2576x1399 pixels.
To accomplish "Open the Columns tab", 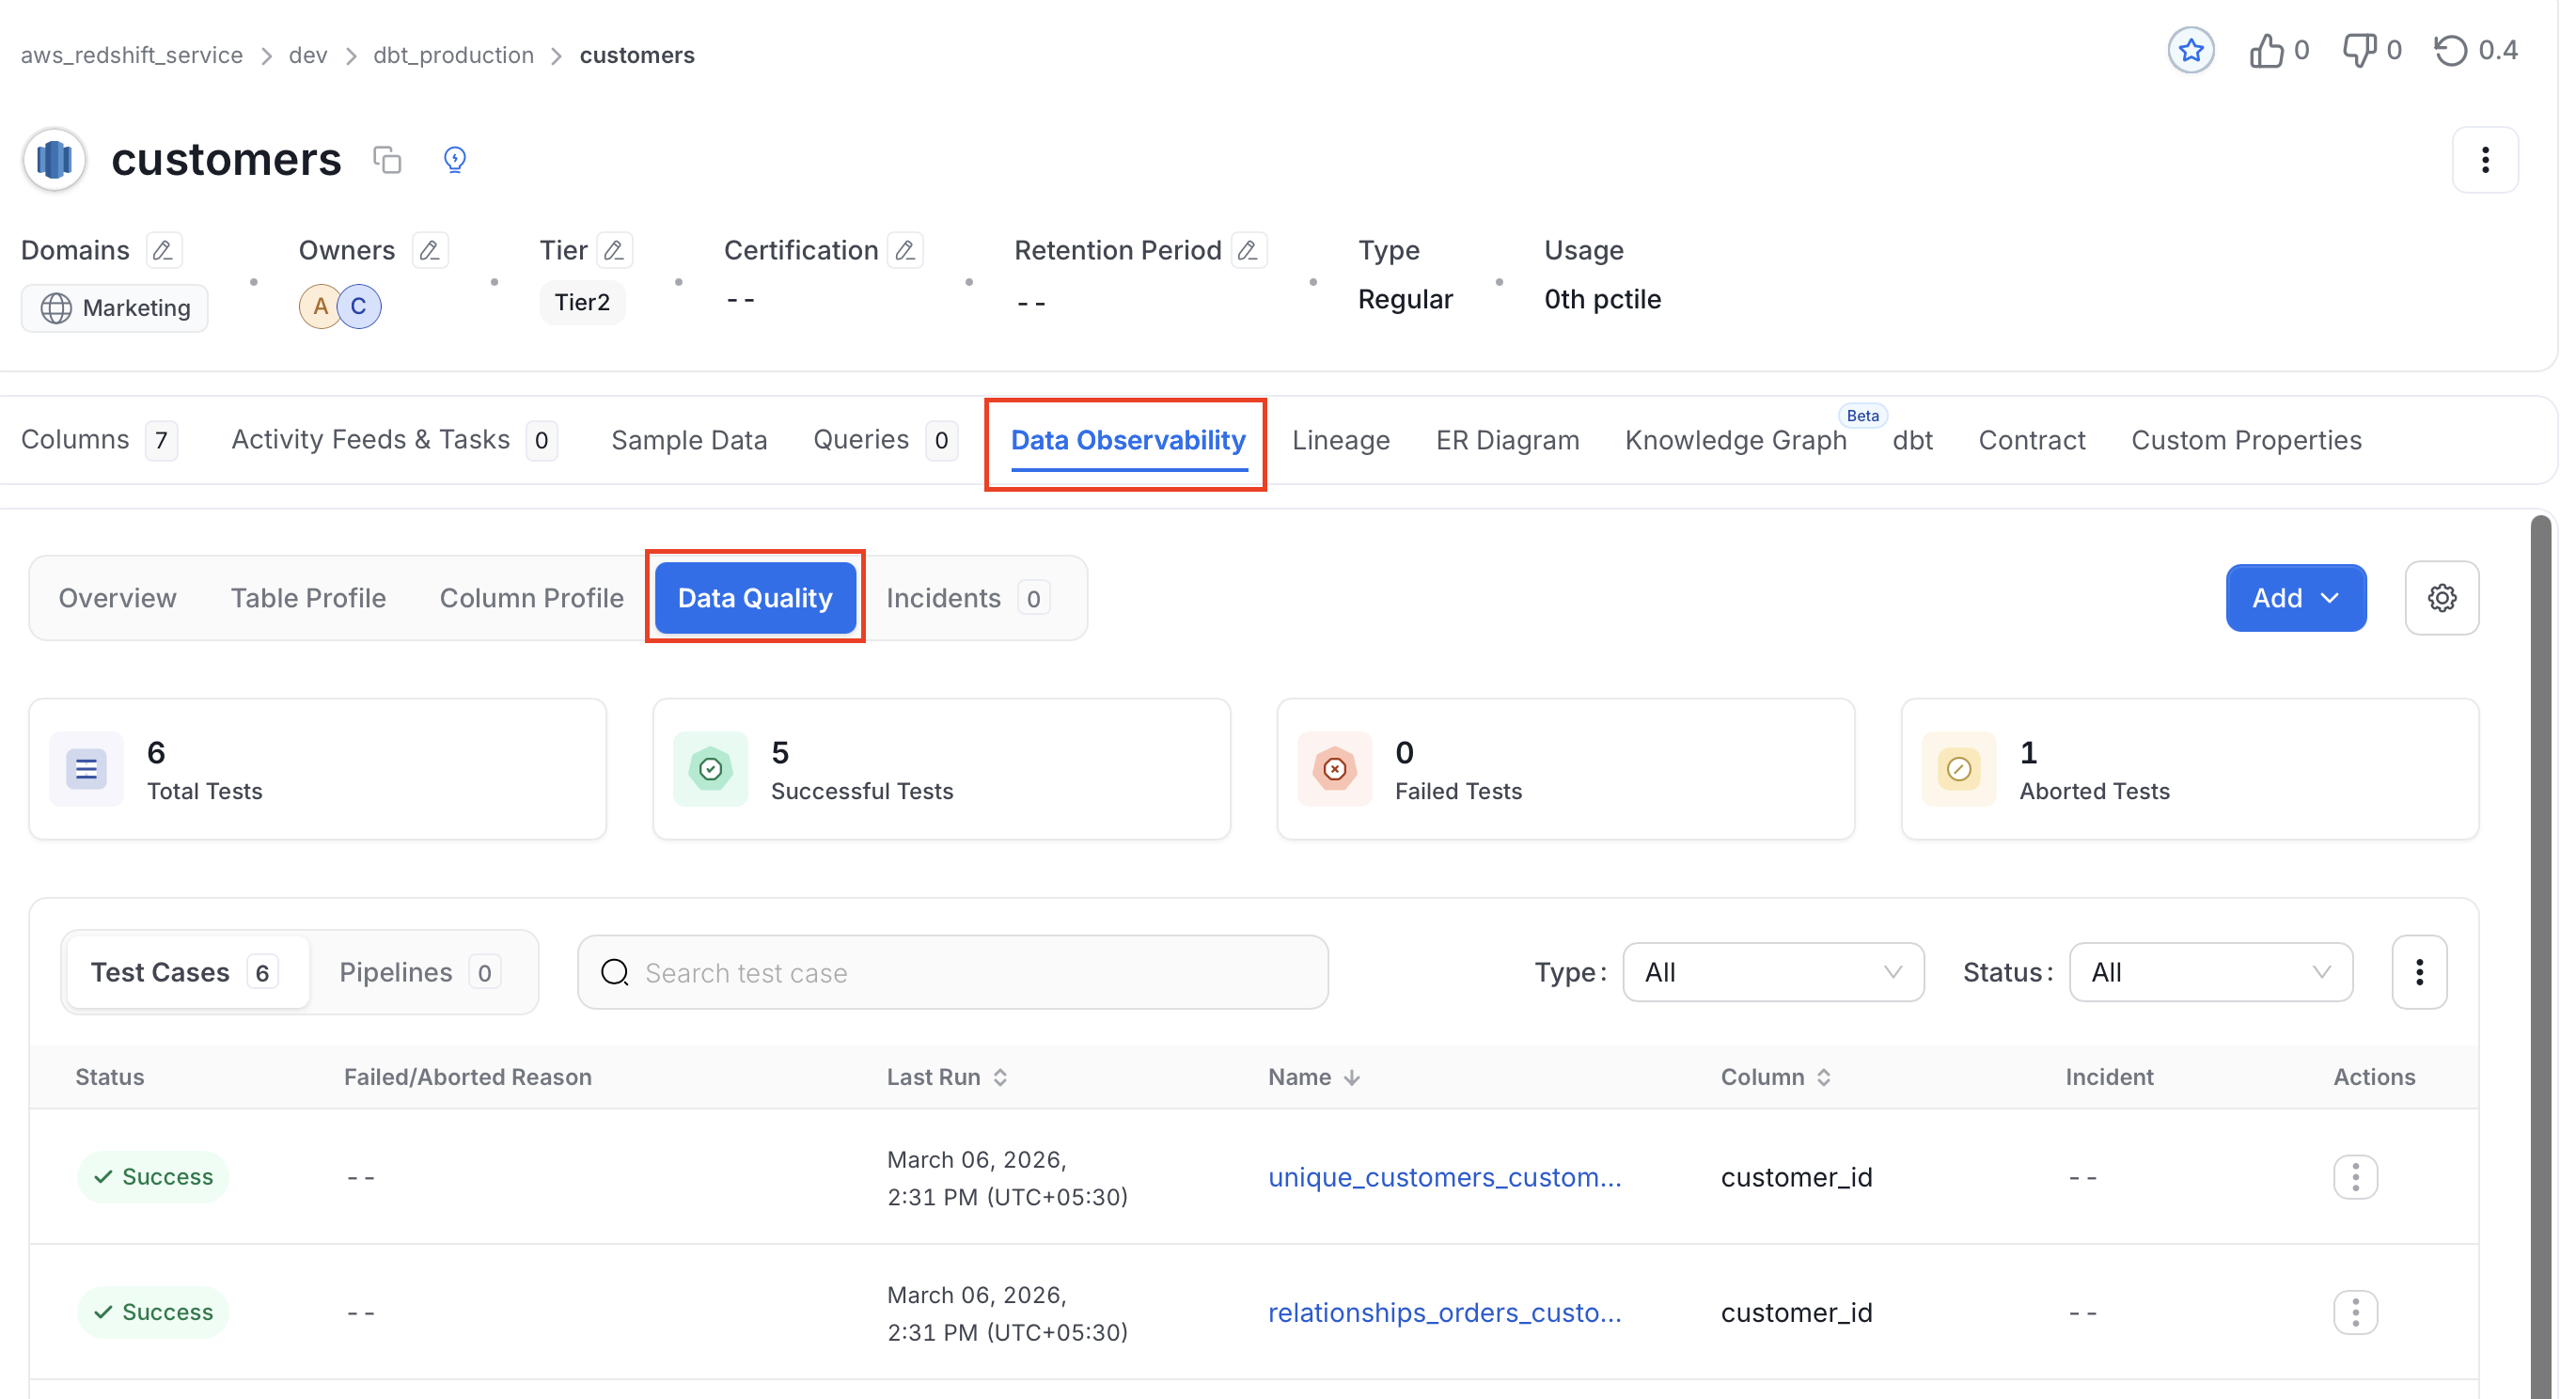I will (x=100, y=440).
